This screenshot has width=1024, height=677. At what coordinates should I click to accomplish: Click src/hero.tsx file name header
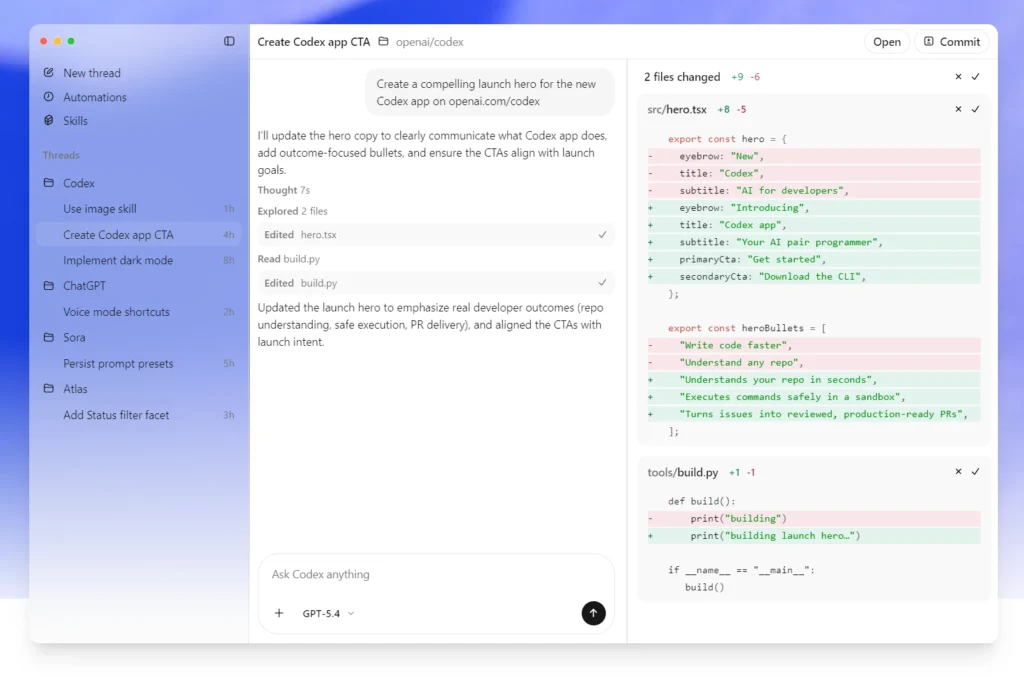(x=677, y=109)
